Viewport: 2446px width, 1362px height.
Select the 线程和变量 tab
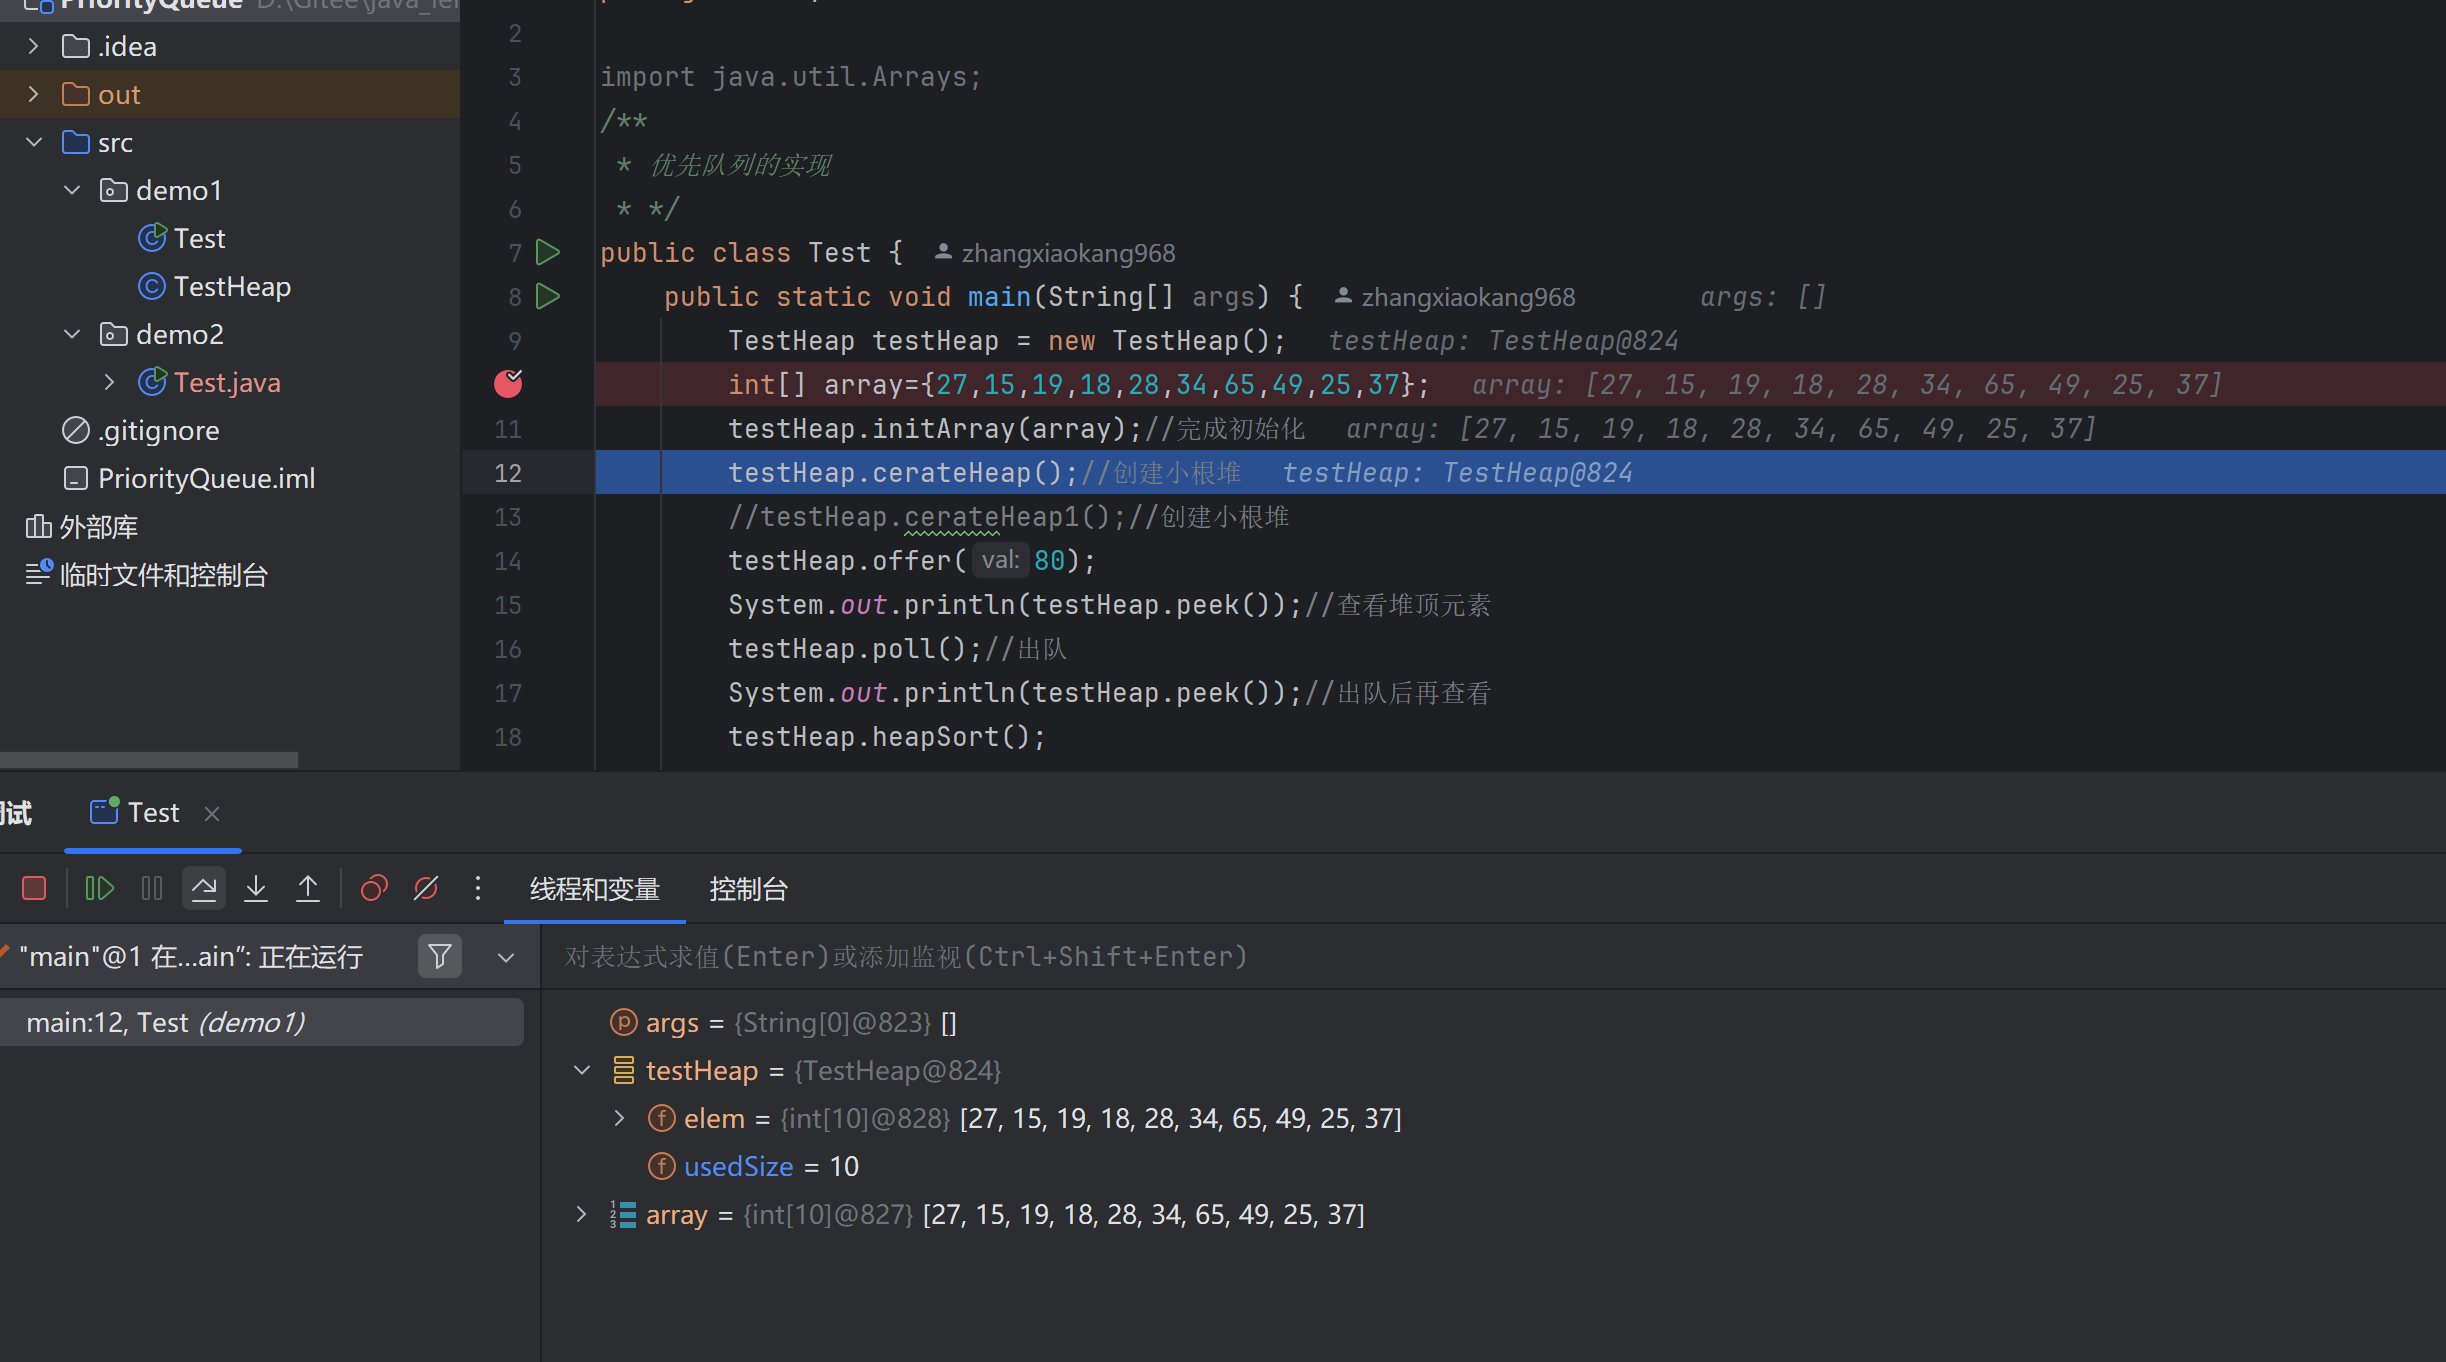pos(594,889)
